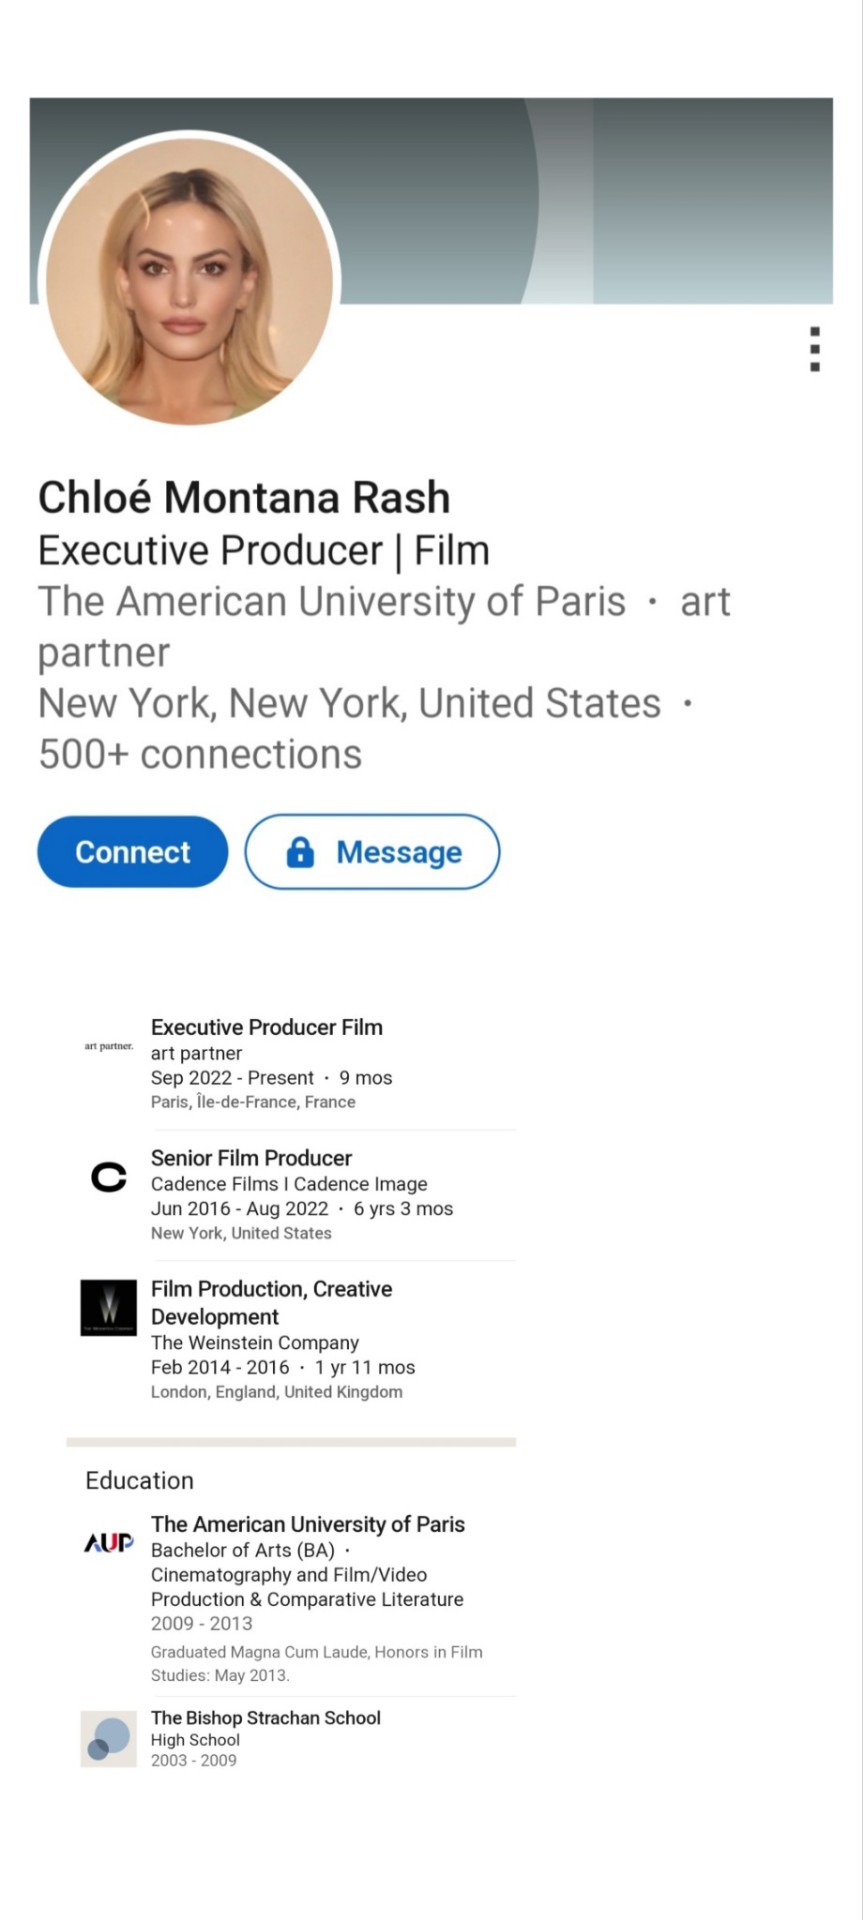Click the Cadence Films C logo
The image size is (863, 1920).
click(x=108, y=1177)
